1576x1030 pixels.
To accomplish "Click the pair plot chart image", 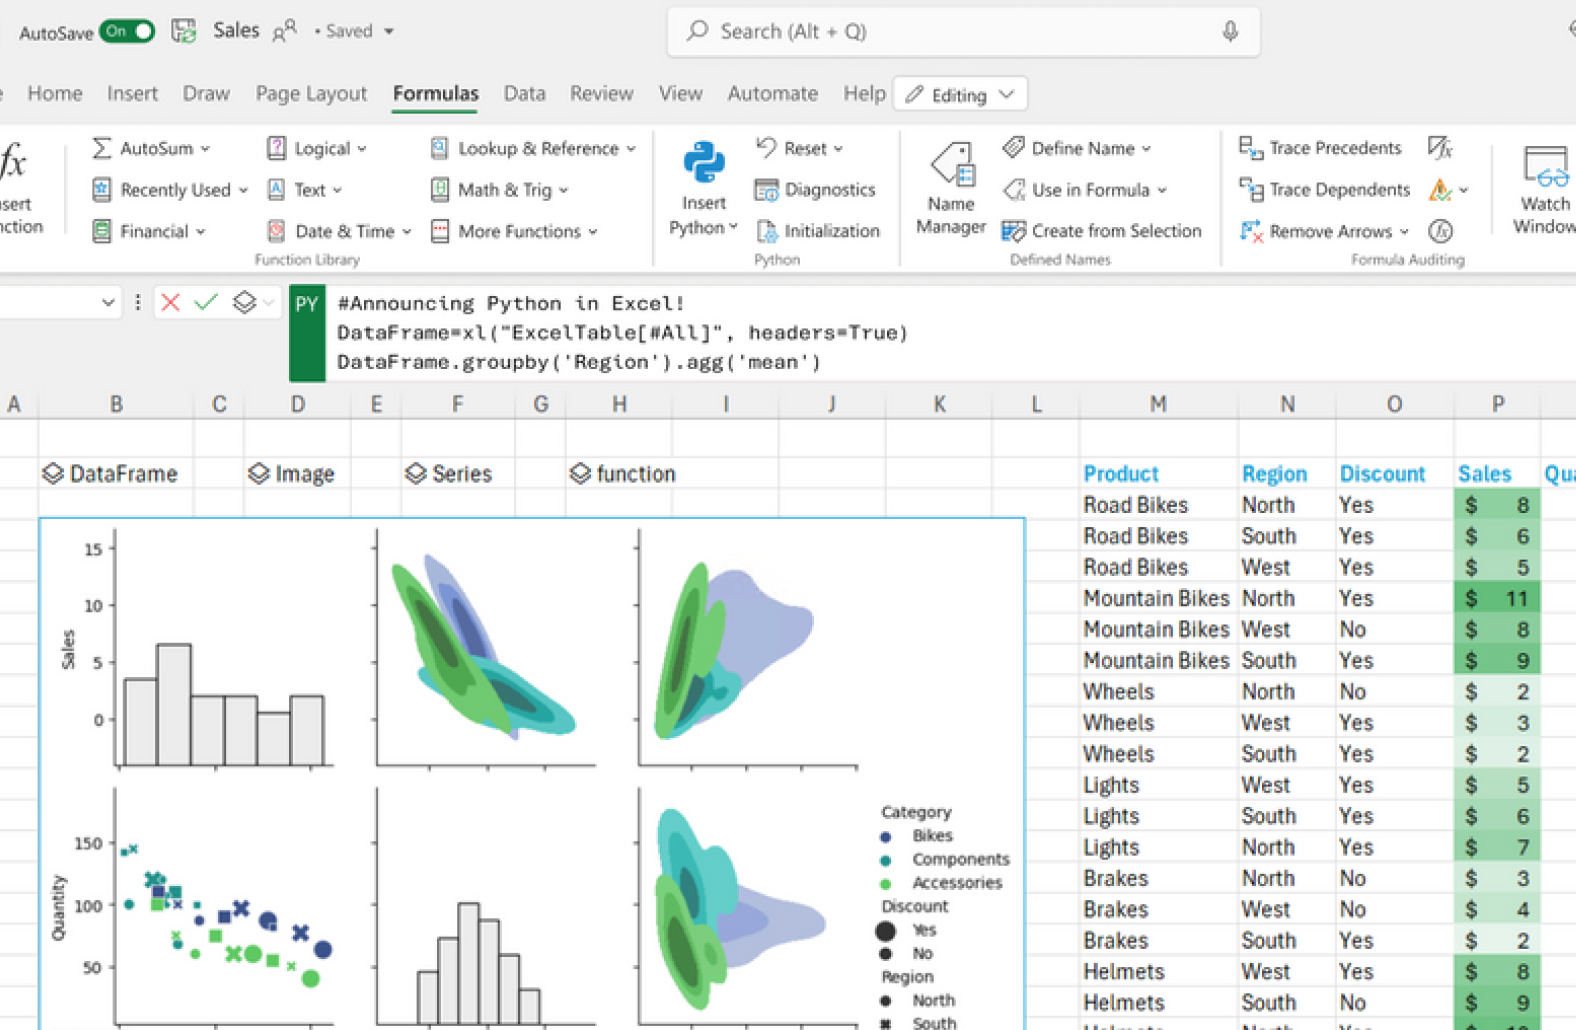I will [532, 774].
